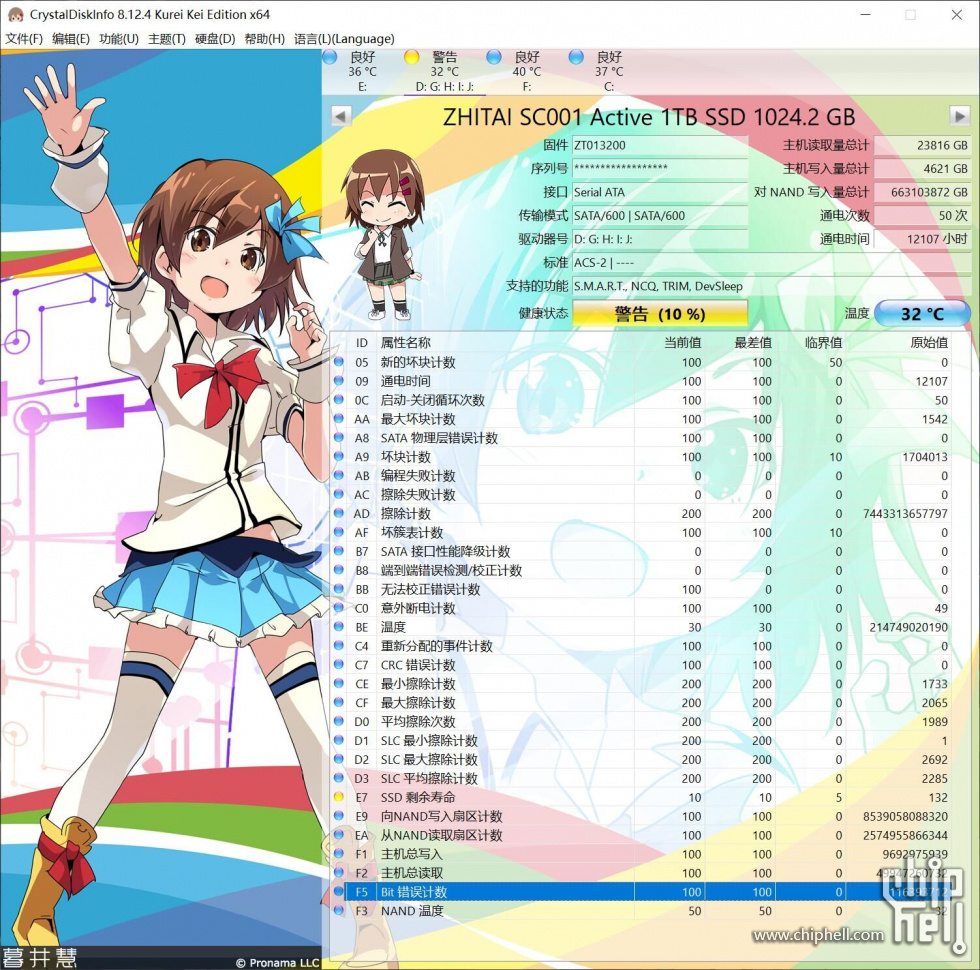Click the 32 °C temperature button
The width and height of the screenshot is (980, 970).
coord(922,313)
